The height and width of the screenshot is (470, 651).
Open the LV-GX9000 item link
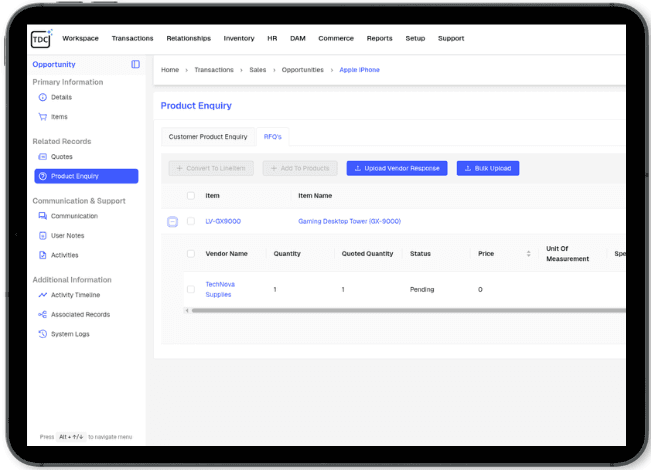pos(223,221)
